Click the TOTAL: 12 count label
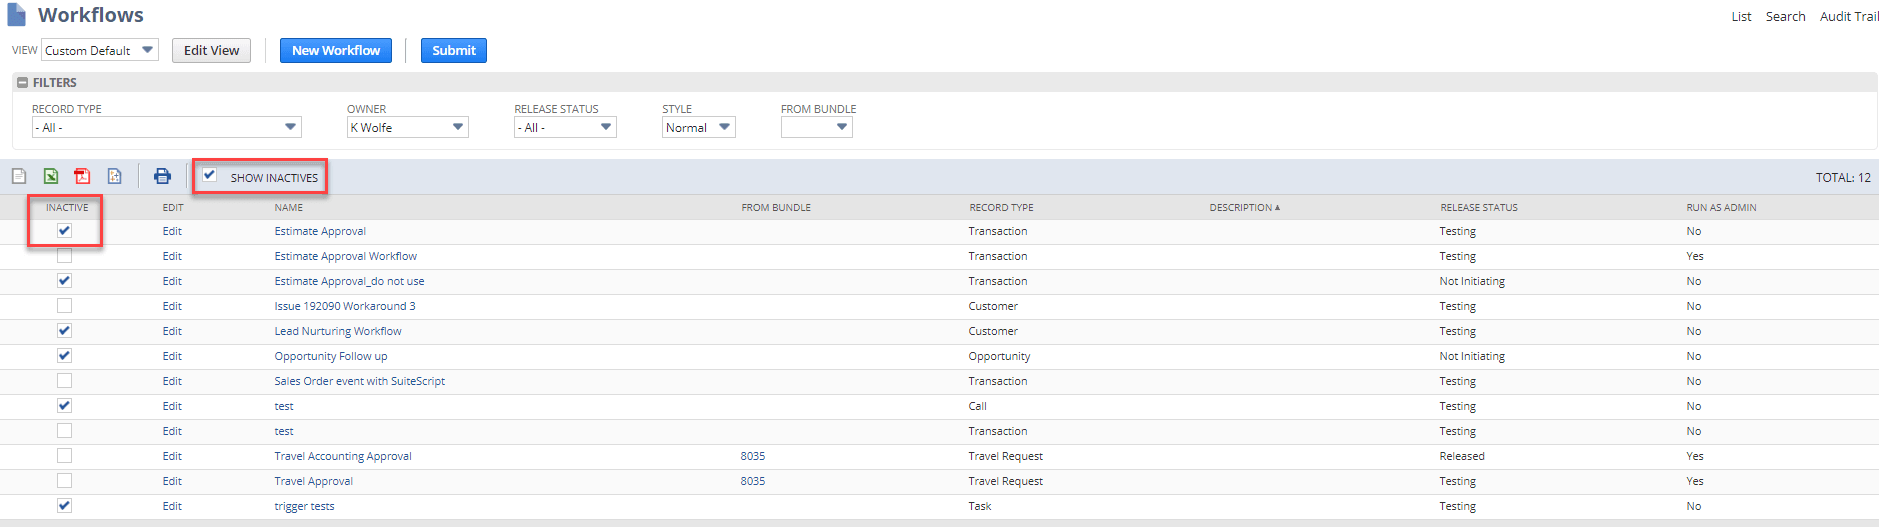 point(1843,177)
